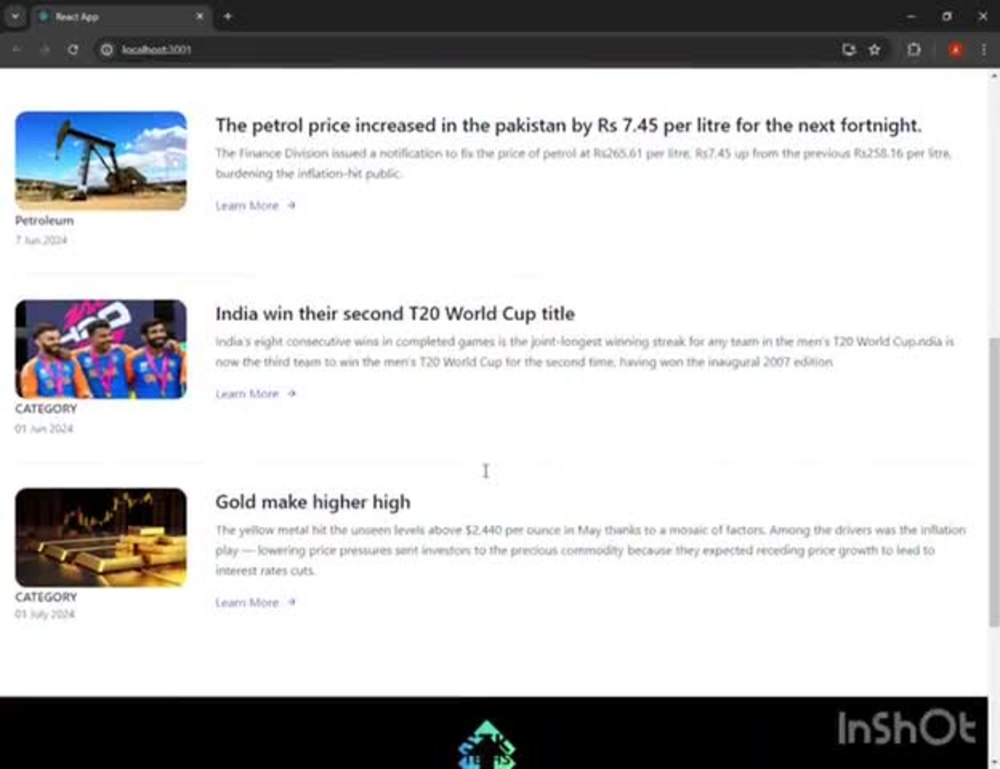Click the gold bars thumbnail
This screenshot has height=769, width=1000.
(101, 538)
